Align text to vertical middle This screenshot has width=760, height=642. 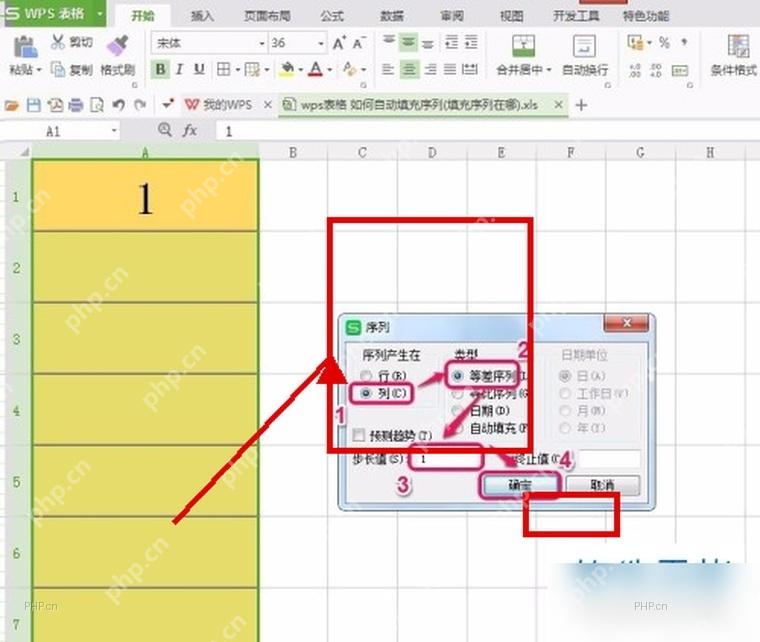[x=409, y=43]
